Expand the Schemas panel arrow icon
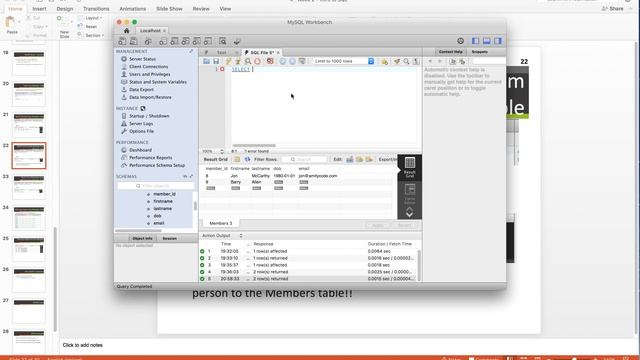The width and height of the screenshot is (640, 360). (x=191, y=176)
